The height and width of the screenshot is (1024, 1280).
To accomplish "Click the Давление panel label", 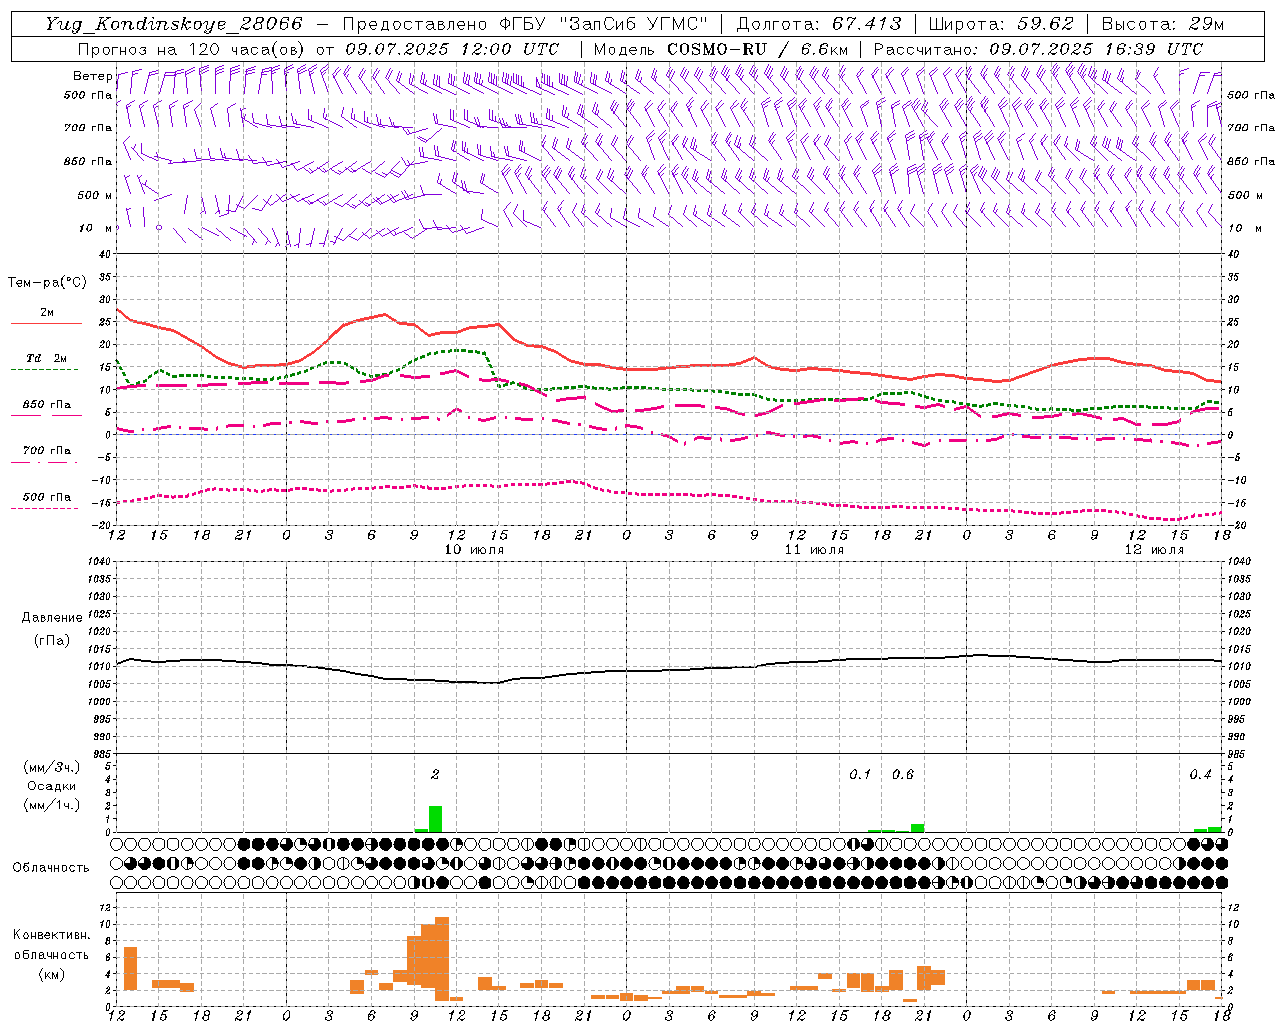I will (x=51, y=618).
